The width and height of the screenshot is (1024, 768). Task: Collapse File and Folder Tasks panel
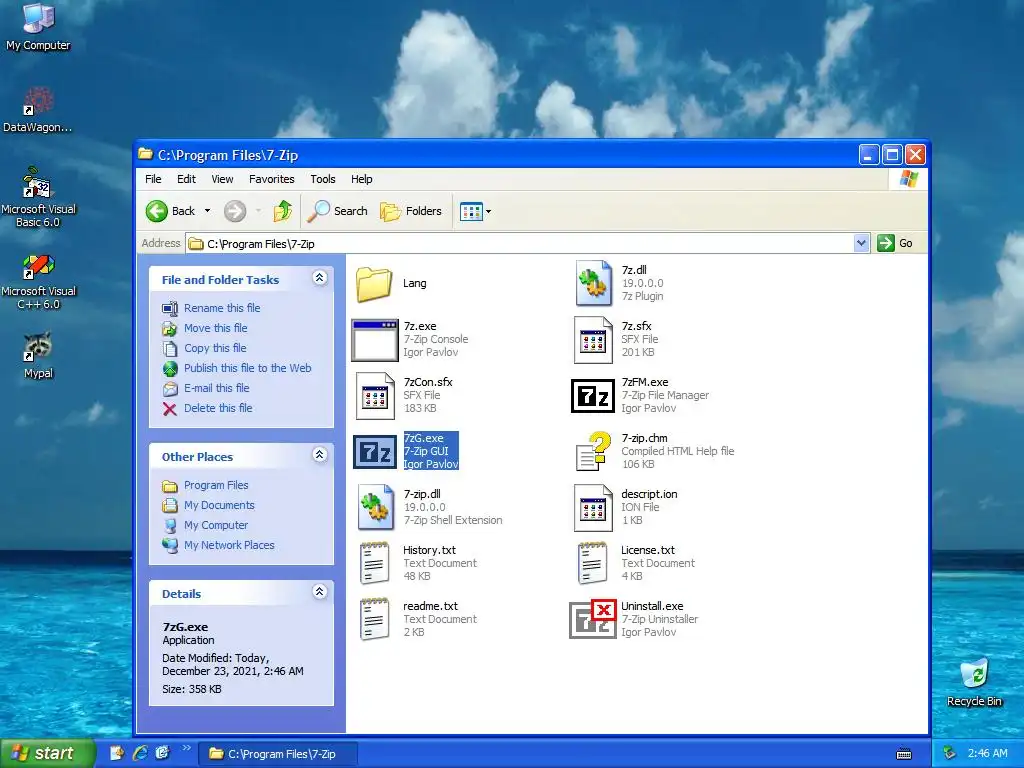tap(319, 278)
